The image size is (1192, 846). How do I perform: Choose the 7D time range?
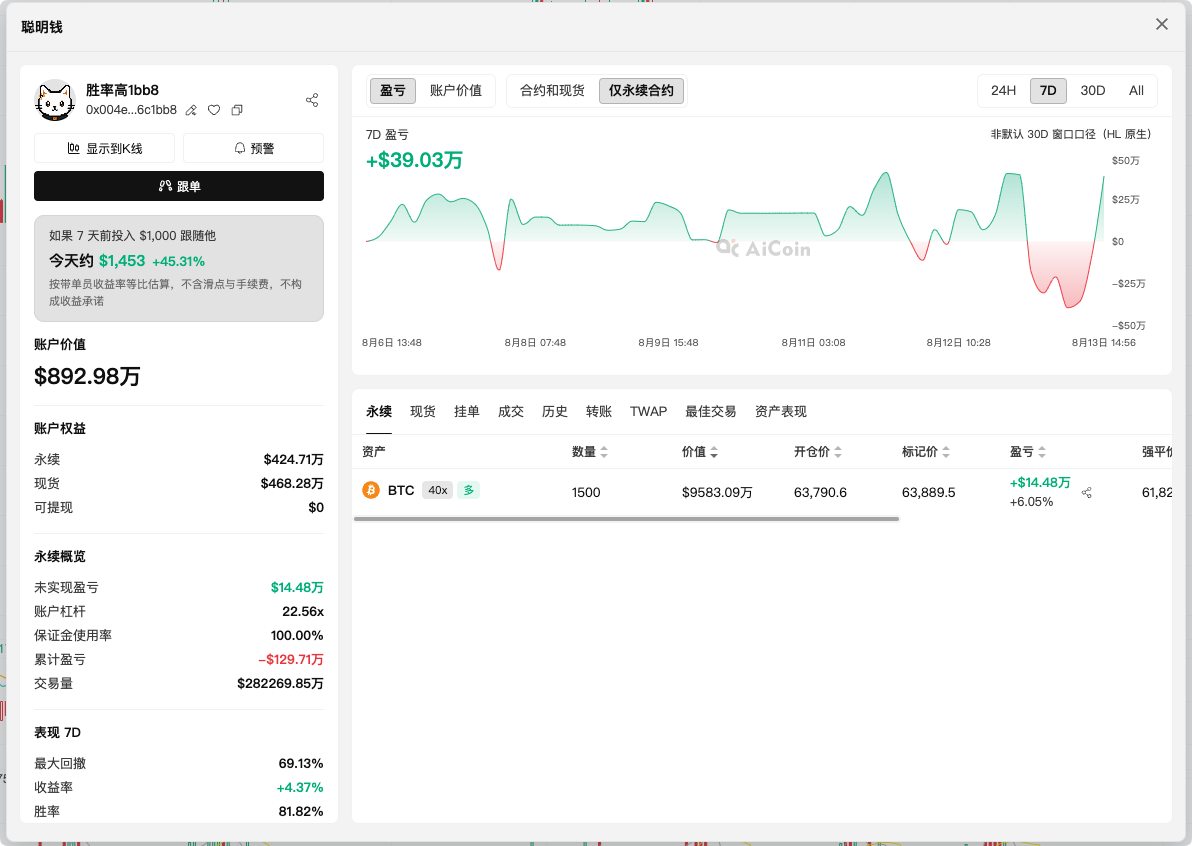(x=1048, y=90)
